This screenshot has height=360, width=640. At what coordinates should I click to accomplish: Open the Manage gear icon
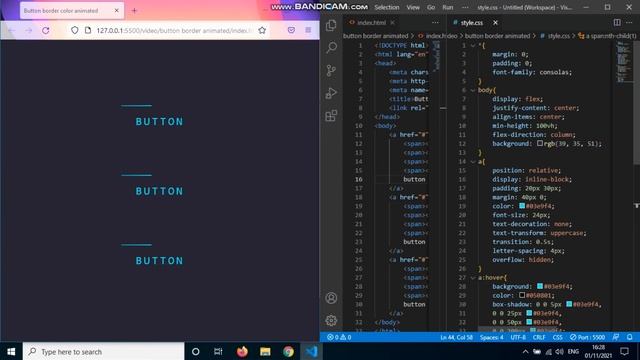click(331, 320)
